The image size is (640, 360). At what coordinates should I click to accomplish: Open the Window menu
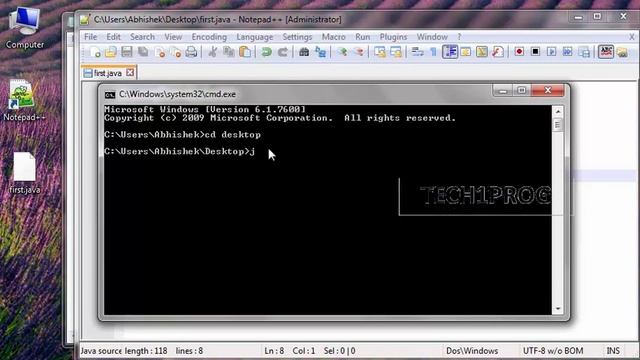[x=432, y=37]
